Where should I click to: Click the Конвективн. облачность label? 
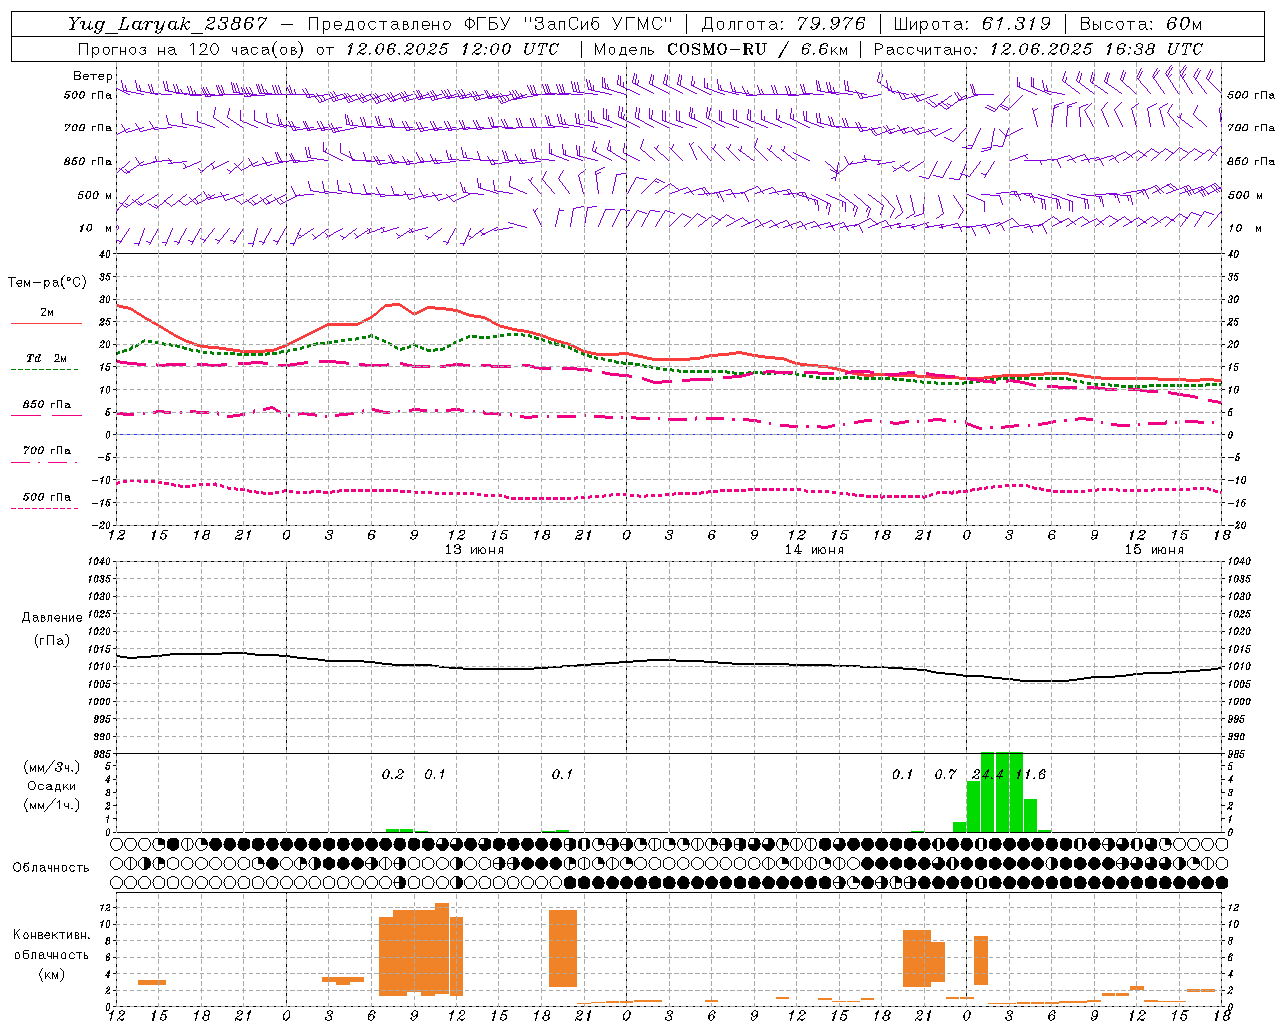tap(51, 944)
